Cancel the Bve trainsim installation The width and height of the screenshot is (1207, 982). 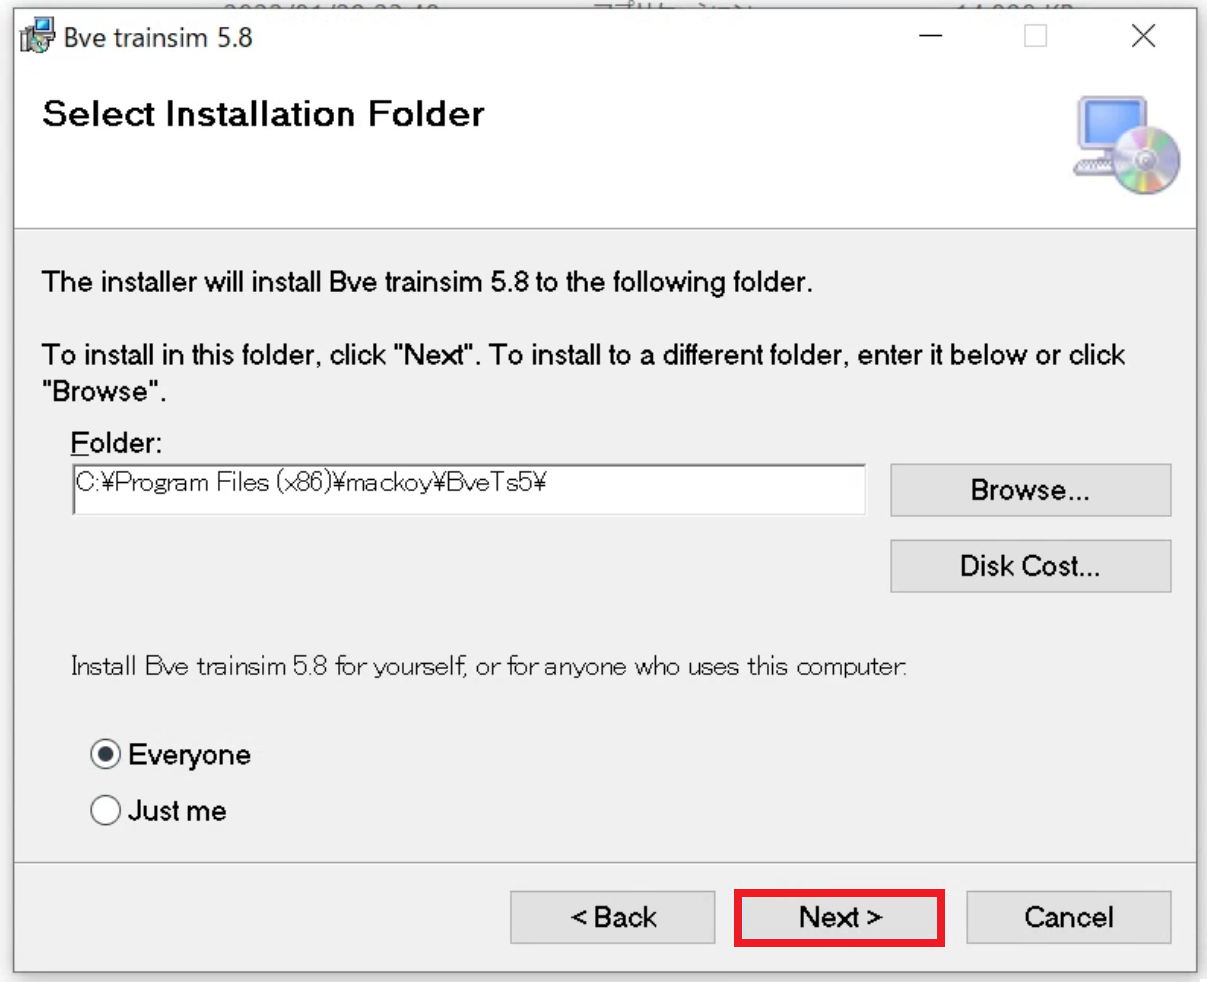[x=1068, y=917]
